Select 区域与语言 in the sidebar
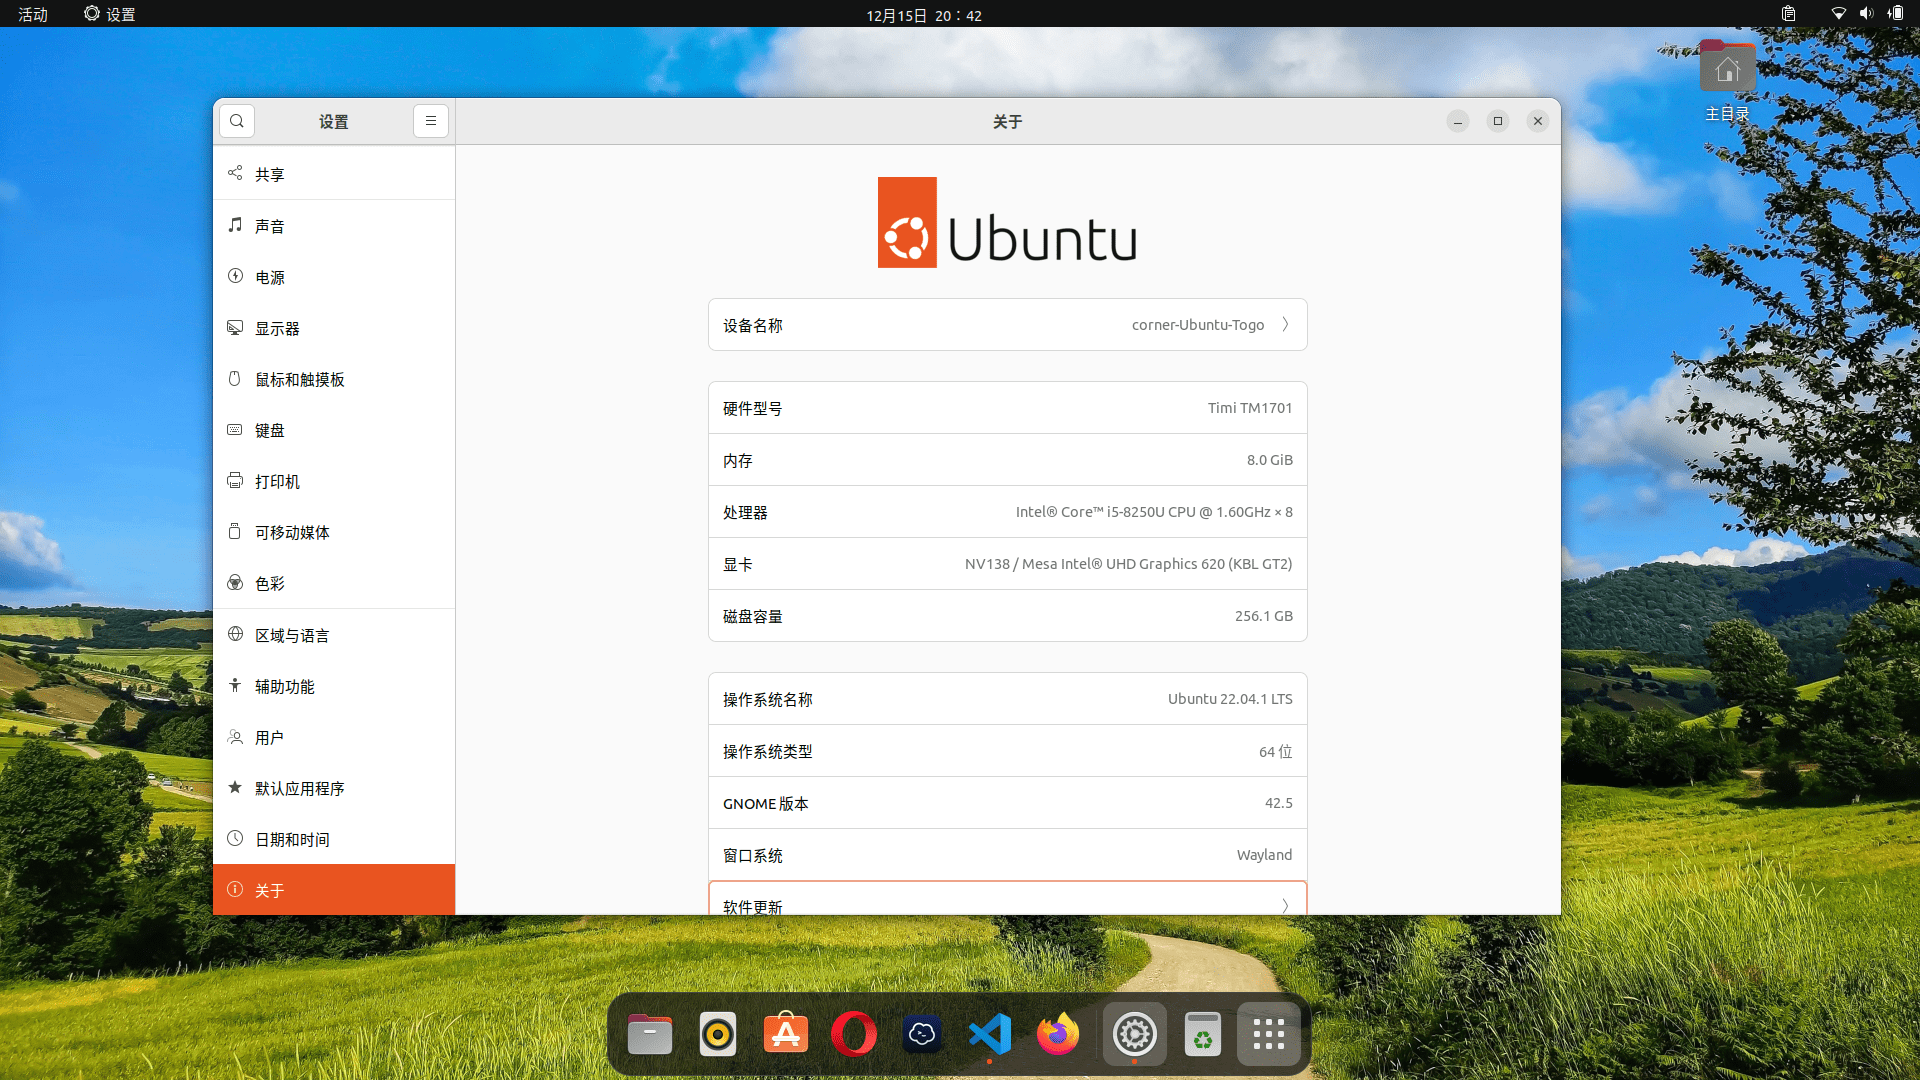 334,635
